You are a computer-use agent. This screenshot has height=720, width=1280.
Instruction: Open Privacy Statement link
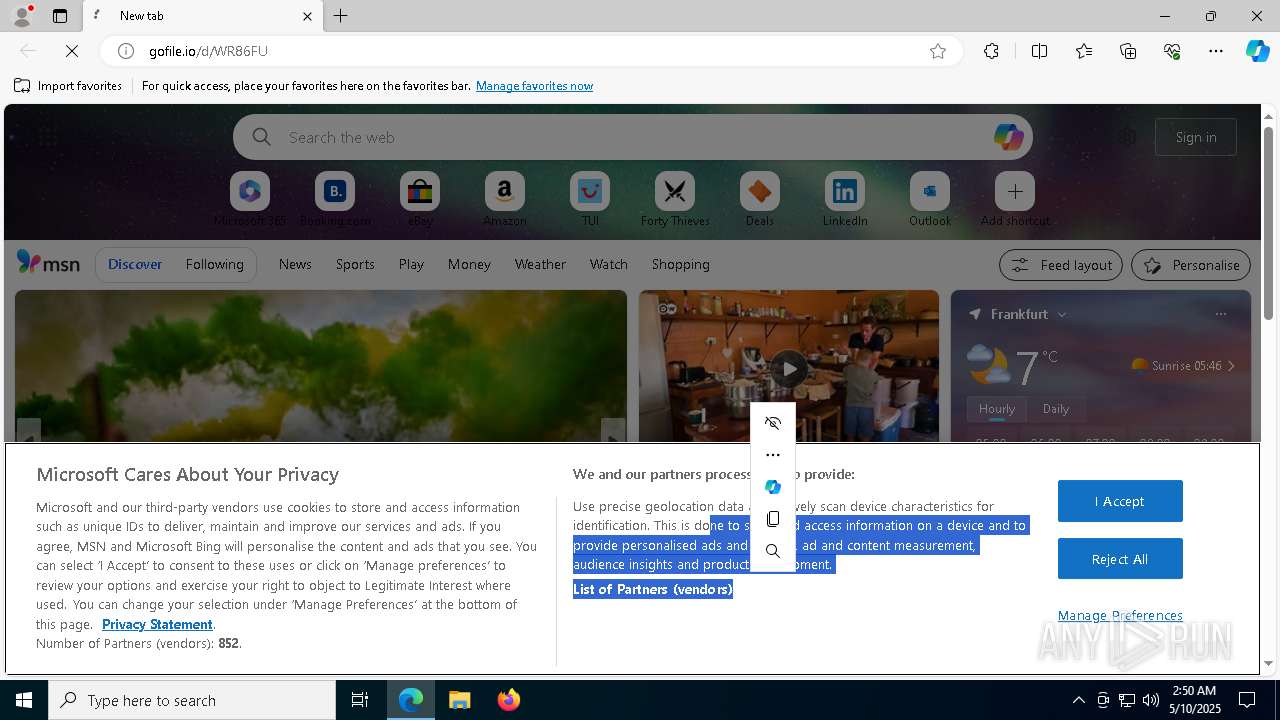coord(157,624)
